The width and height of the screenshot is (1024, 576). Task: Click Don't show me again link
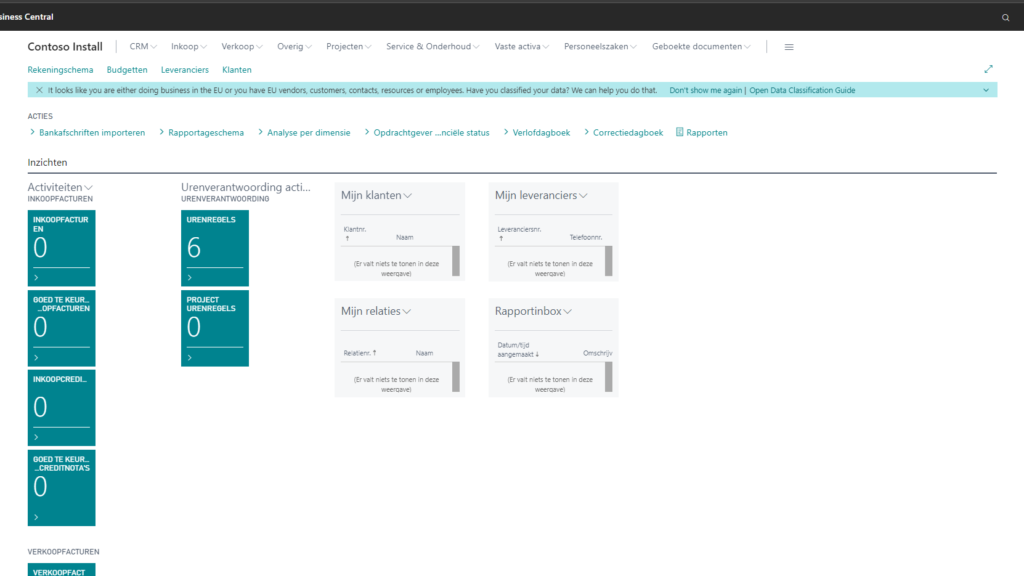tap(706, 90)
